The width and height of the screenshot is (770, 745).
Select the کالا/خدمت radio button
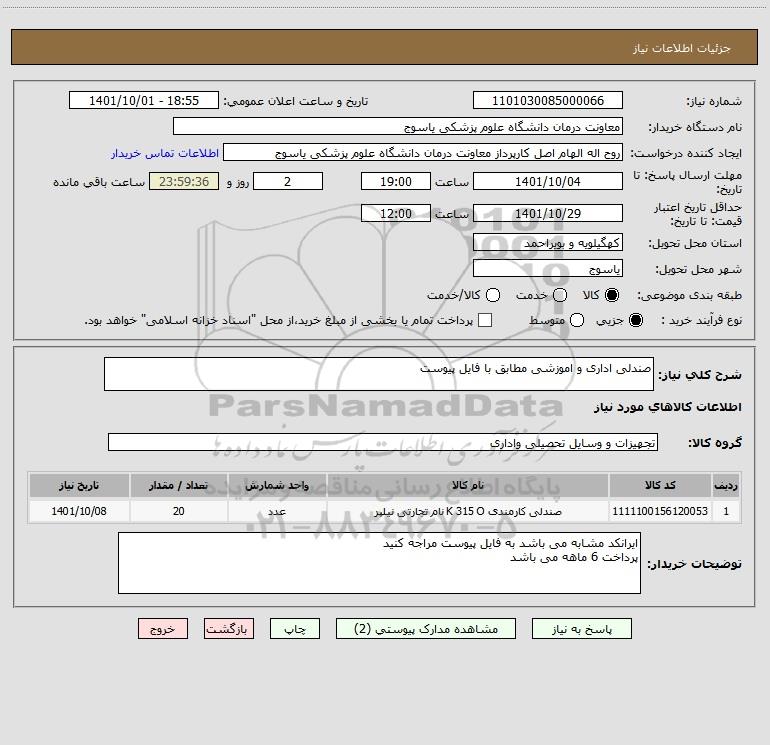click(493, 295)
